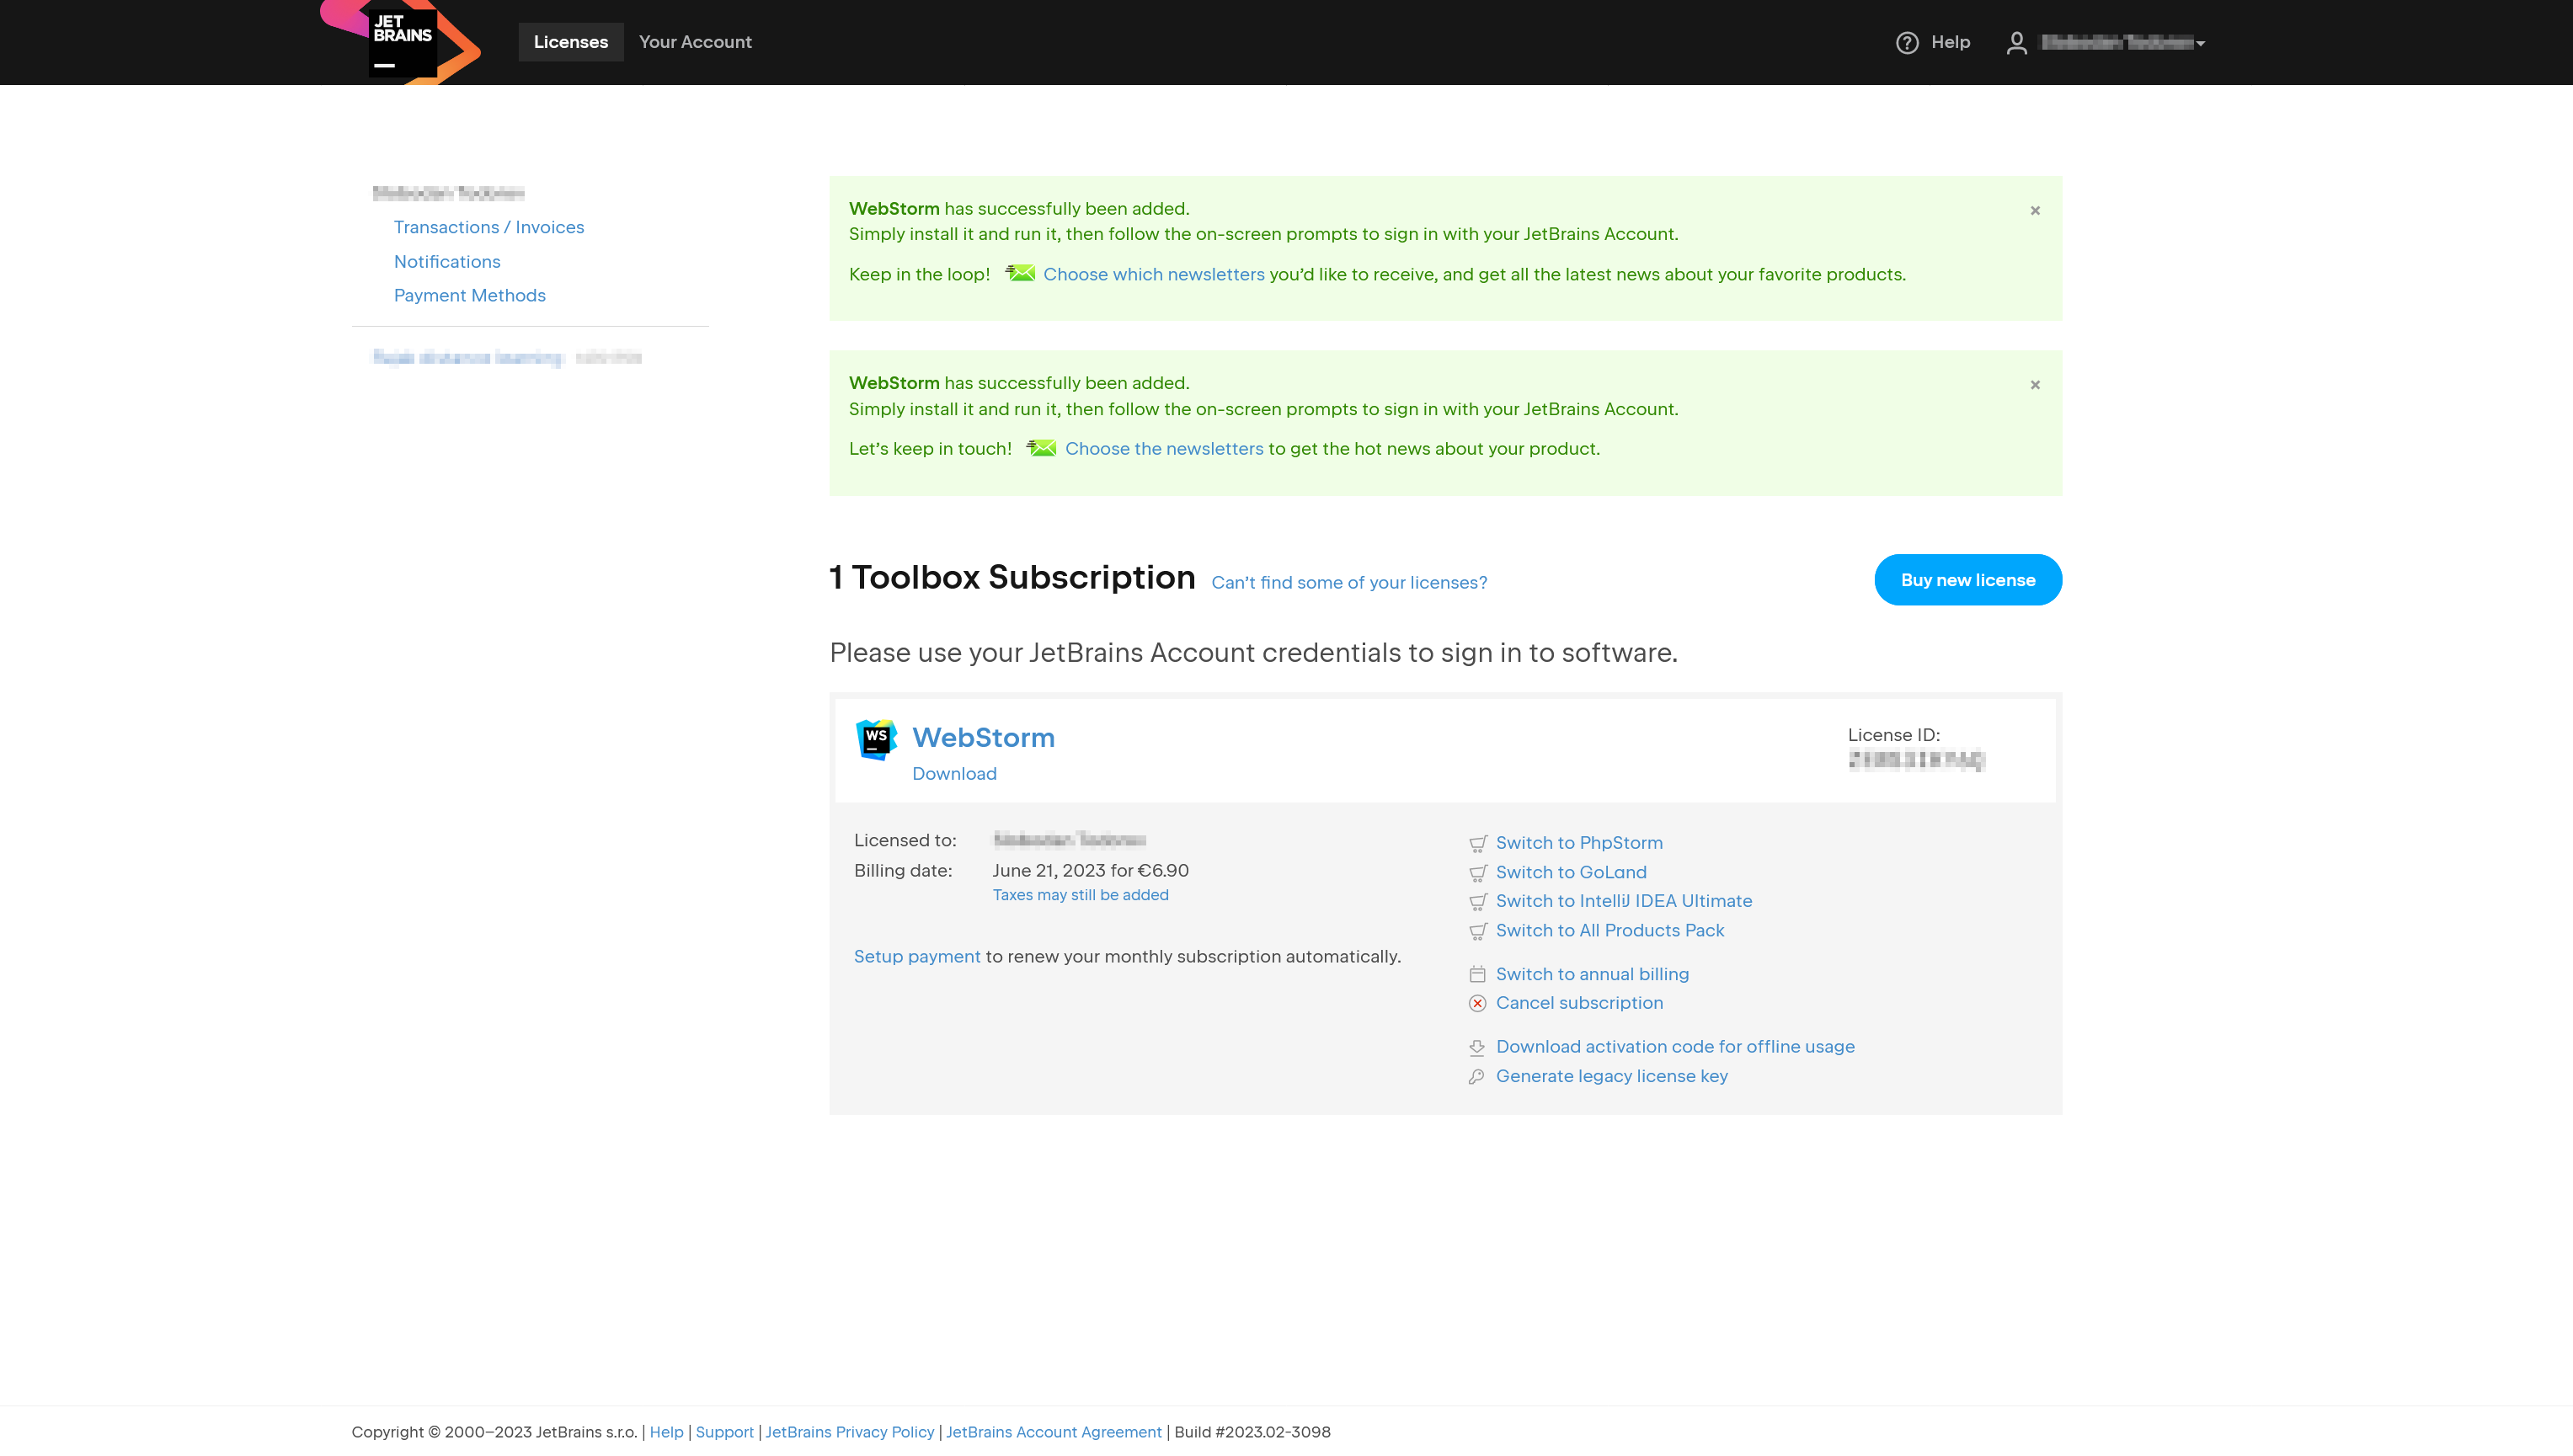
Task: Click key icon for legacy license
Action: (x=1476, y=1077)
